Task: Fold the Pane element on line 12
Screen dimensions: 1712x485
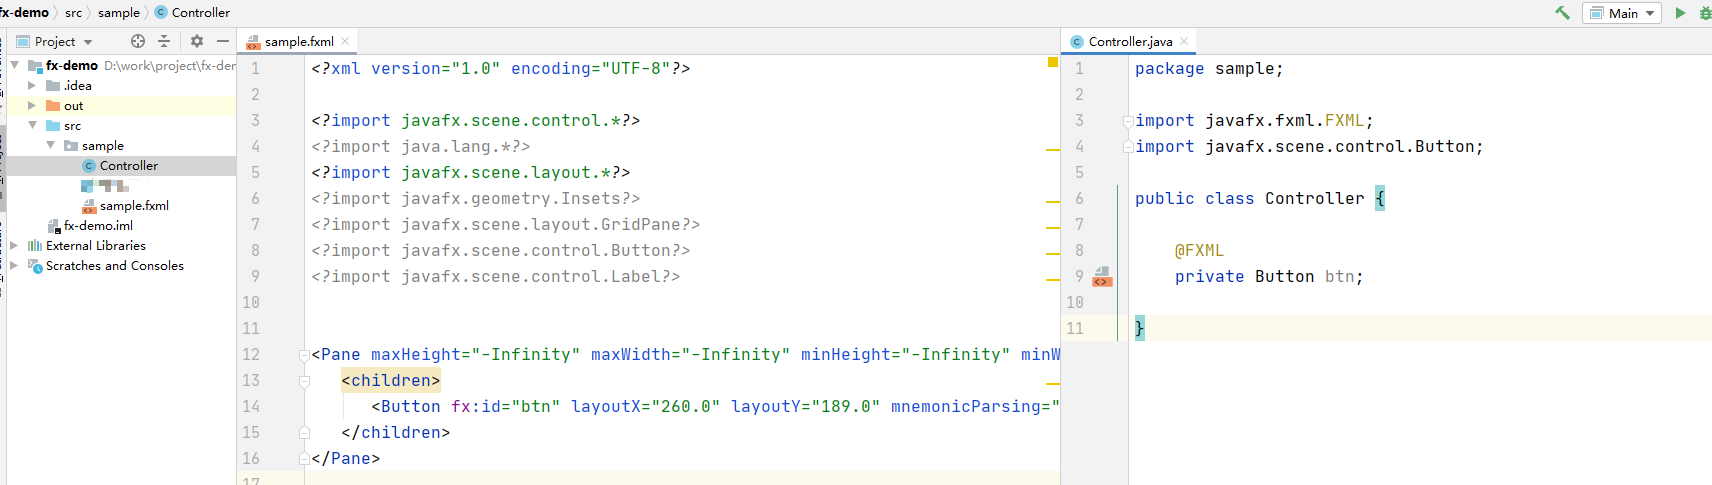Action: [304, 355]
